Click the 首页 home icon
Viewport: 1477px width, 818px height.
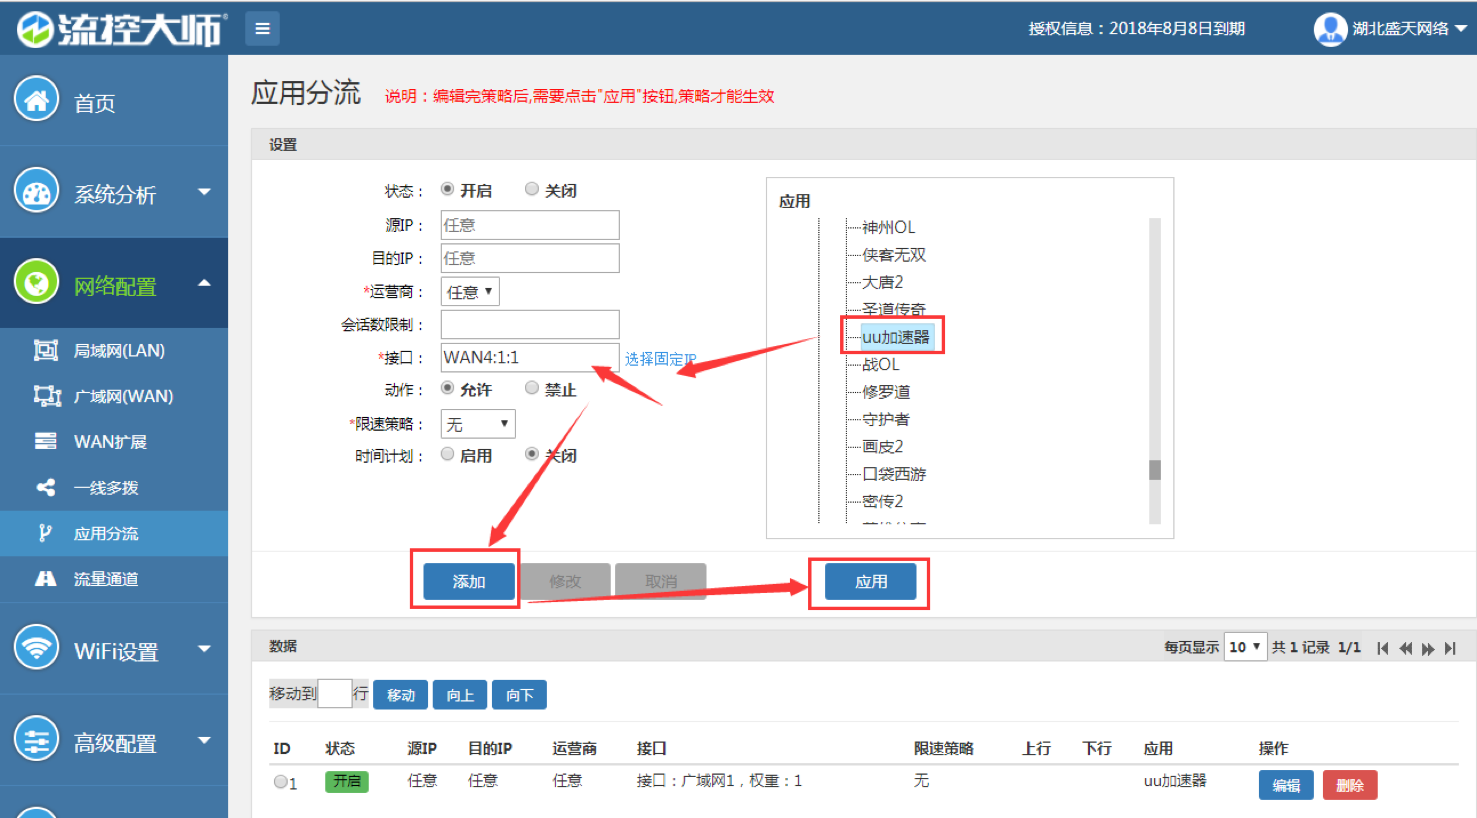click(x=37, y=101)
